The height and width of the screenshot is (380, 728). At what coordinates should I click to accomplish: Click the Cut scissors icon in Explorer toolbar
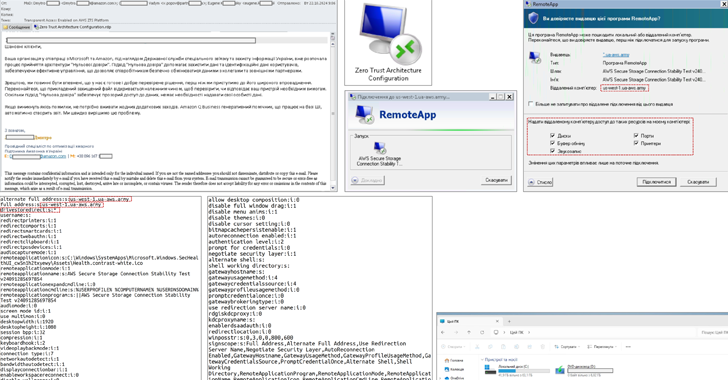point(477,347)
